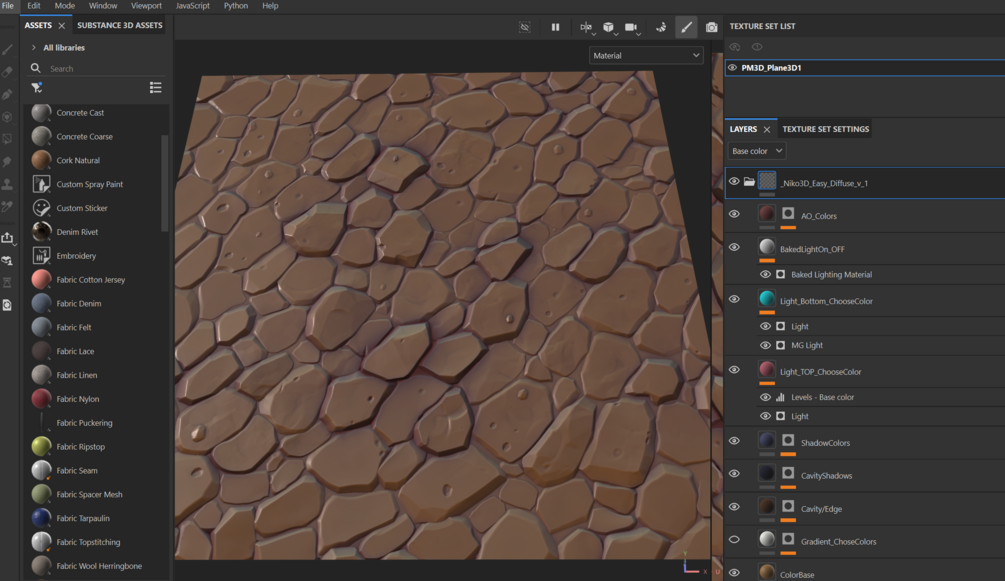Select the PM3D_Plane3D1 texture set
Viewport: 1005px width, 581px height.
(771, 68)
